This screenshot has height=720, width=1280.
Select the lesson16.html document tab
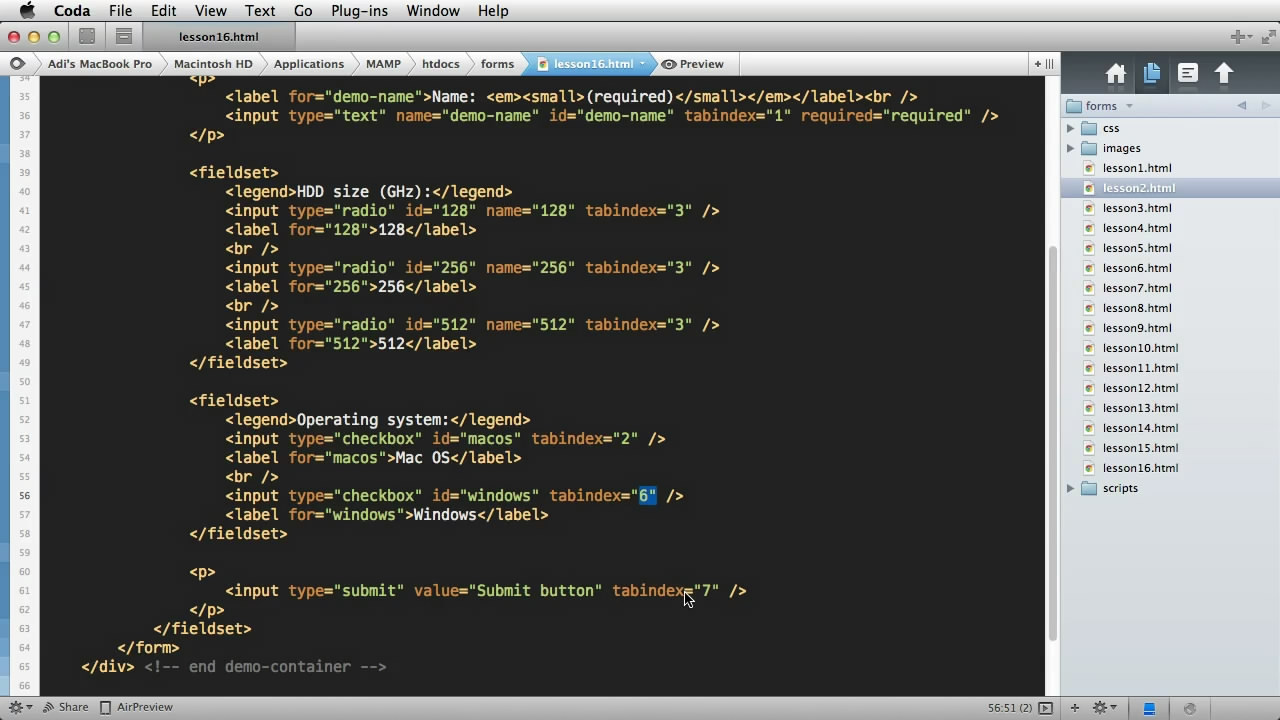pyautogui.click(x=218, y=37)
